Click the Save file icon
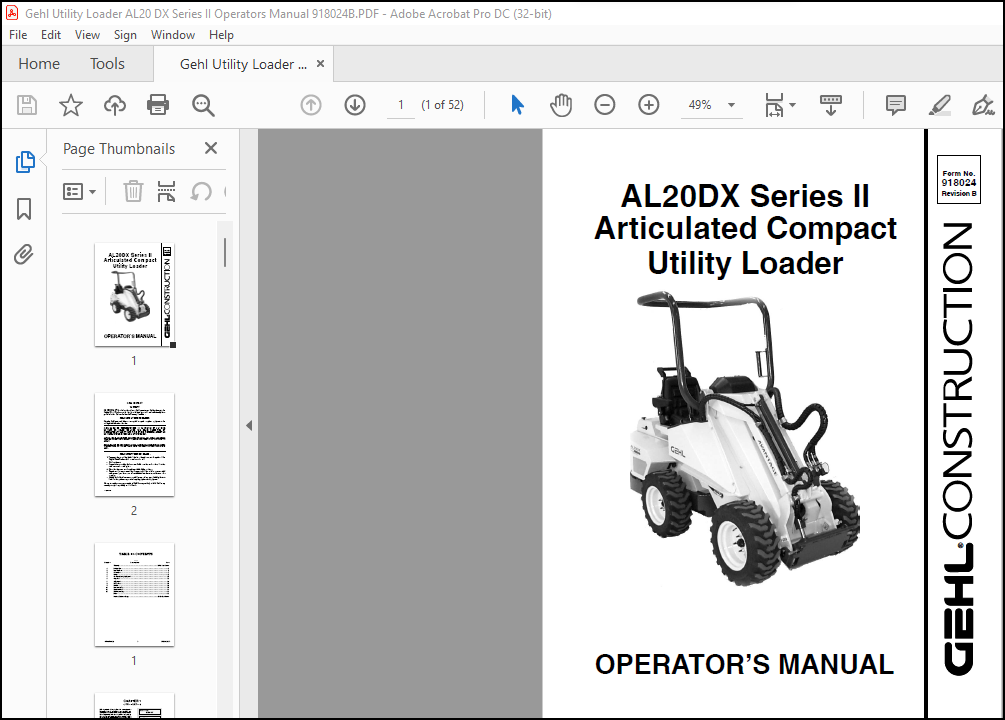 click(27, 105)
